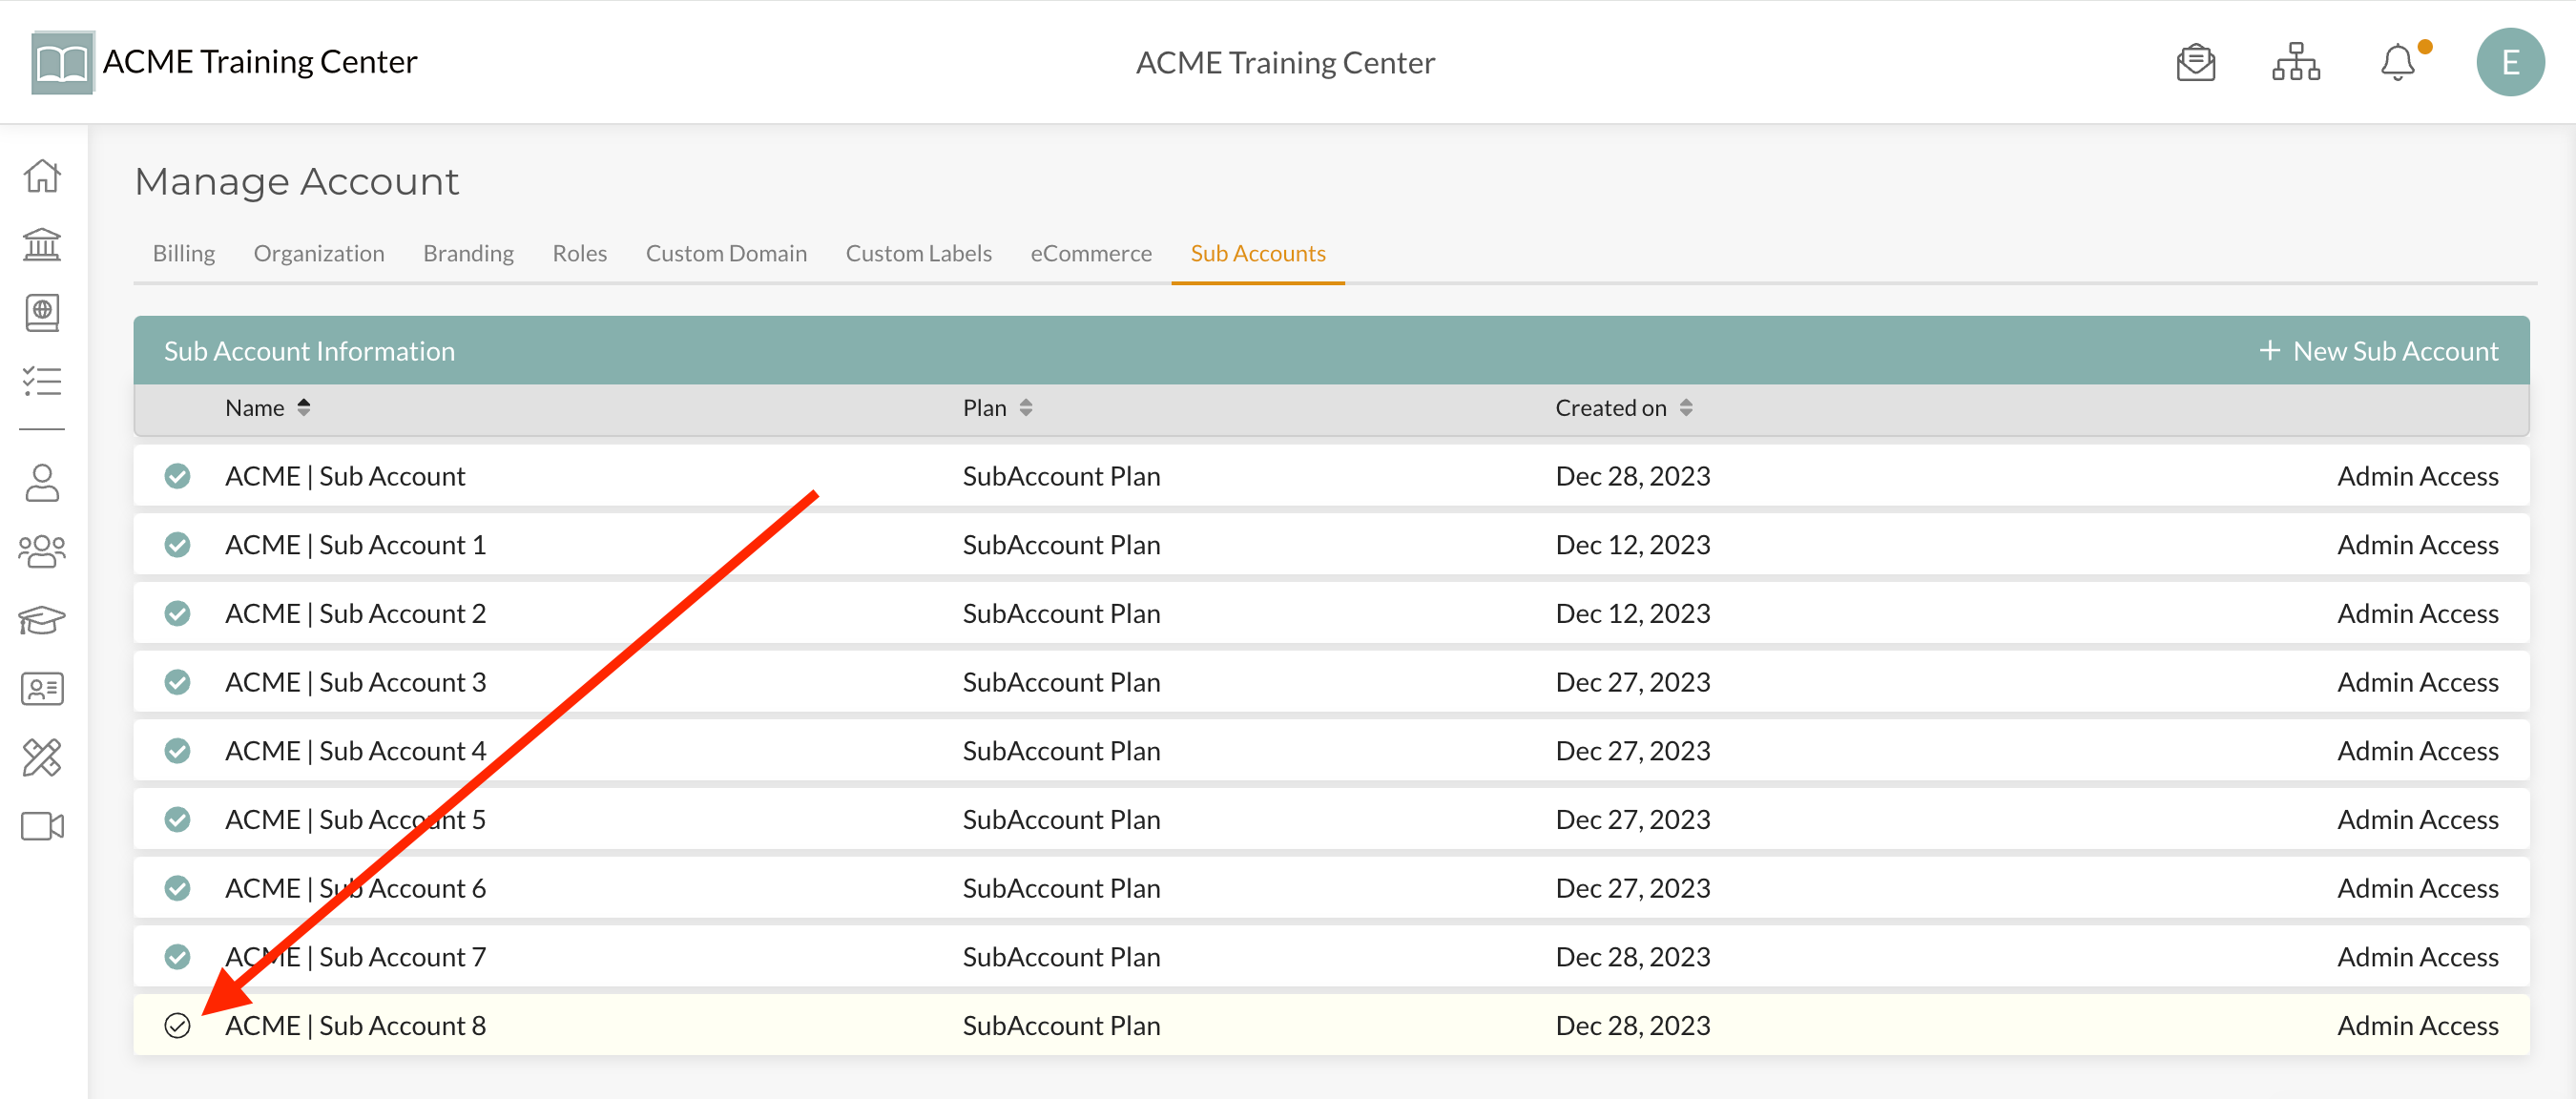Open the home icon in sidebar
Viewport: 2576px width, 1099px height.
click(42, 176)
